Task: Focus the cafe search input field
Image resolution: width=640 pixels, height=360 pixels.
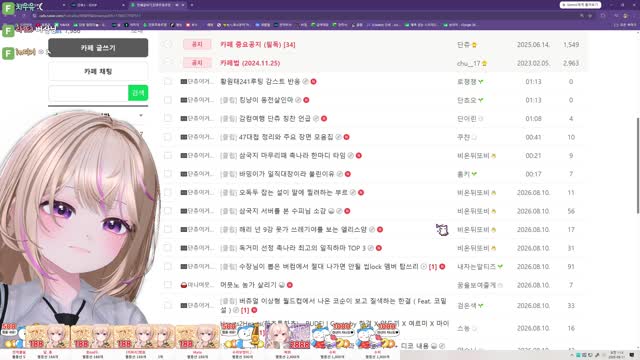Action: tap(88, 93)
